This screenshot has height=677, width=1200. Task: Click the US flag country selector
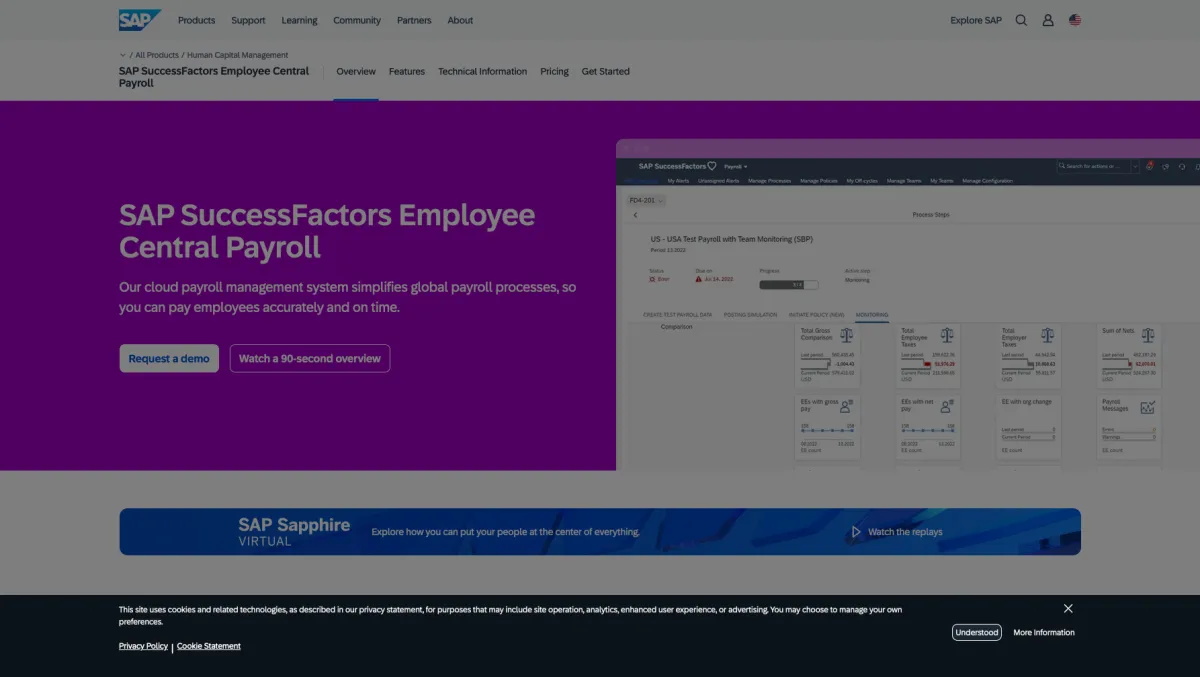[1075, 20]
